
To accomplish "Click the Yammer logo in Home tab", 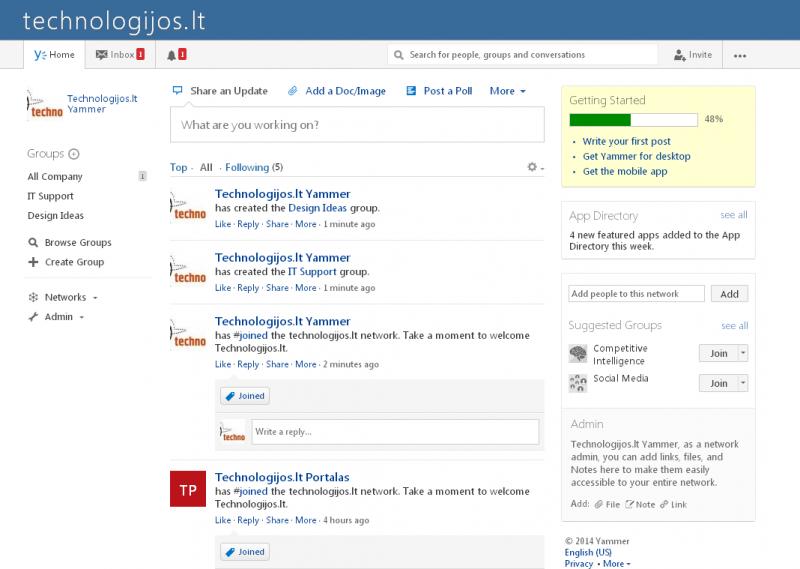I will (40, 55).
